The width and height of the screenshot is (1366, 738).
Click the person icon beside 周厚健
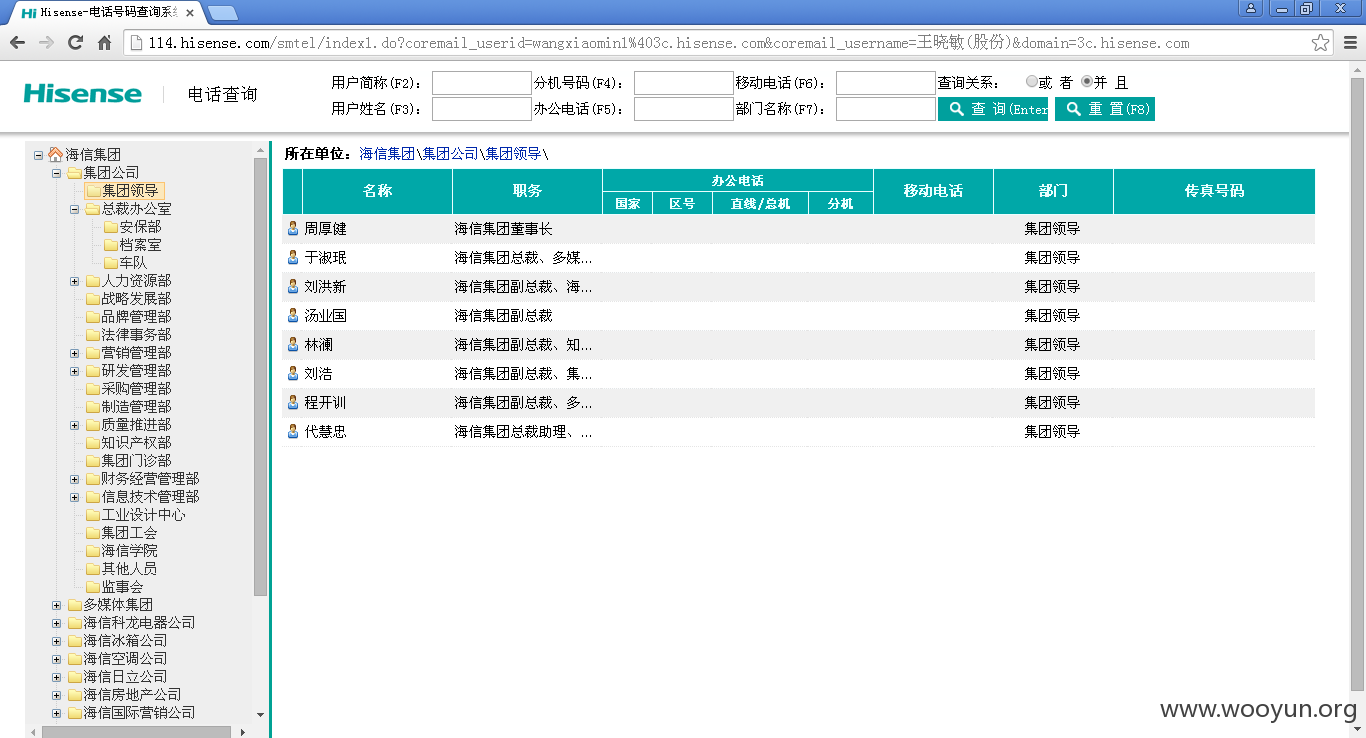[293, 229]
